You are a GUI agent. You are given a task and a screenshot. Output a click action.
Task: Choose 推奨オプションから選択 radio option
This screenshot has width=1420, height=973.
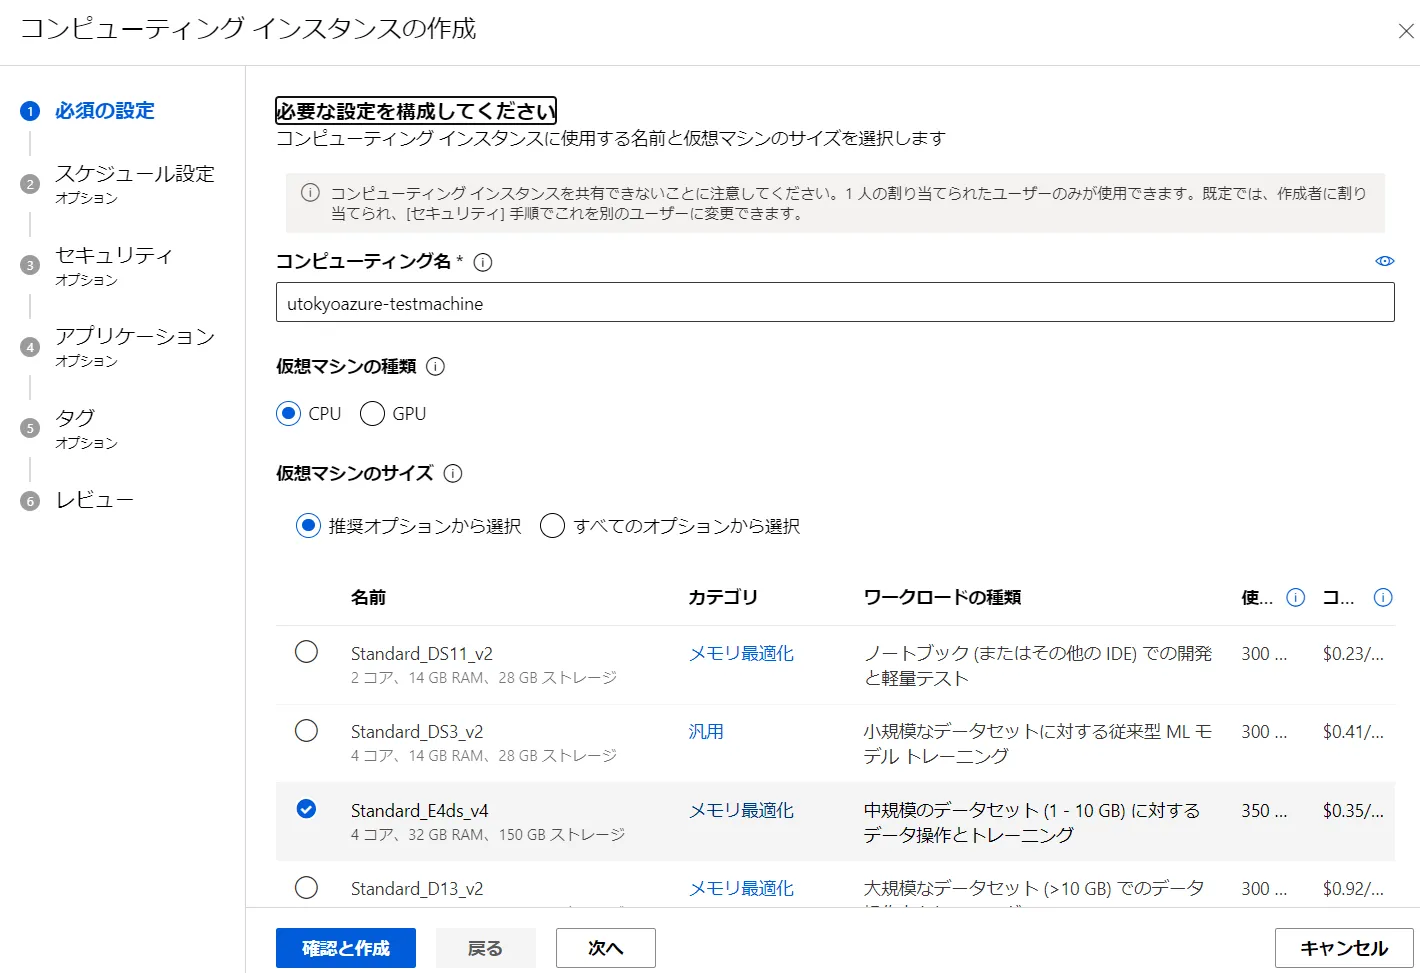[308, 526]
